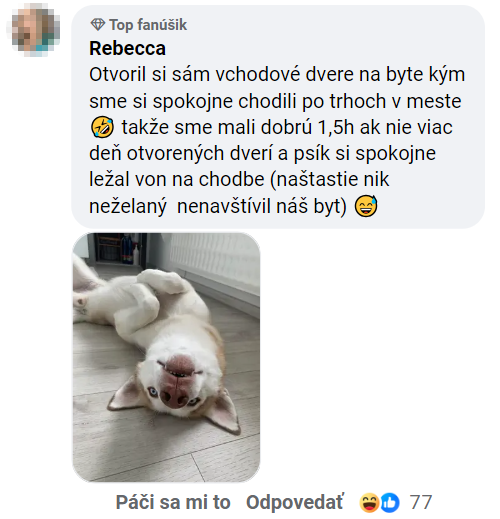Click the husky's pink nose in the photo
500x519 pixels.
tap(174, 398)
